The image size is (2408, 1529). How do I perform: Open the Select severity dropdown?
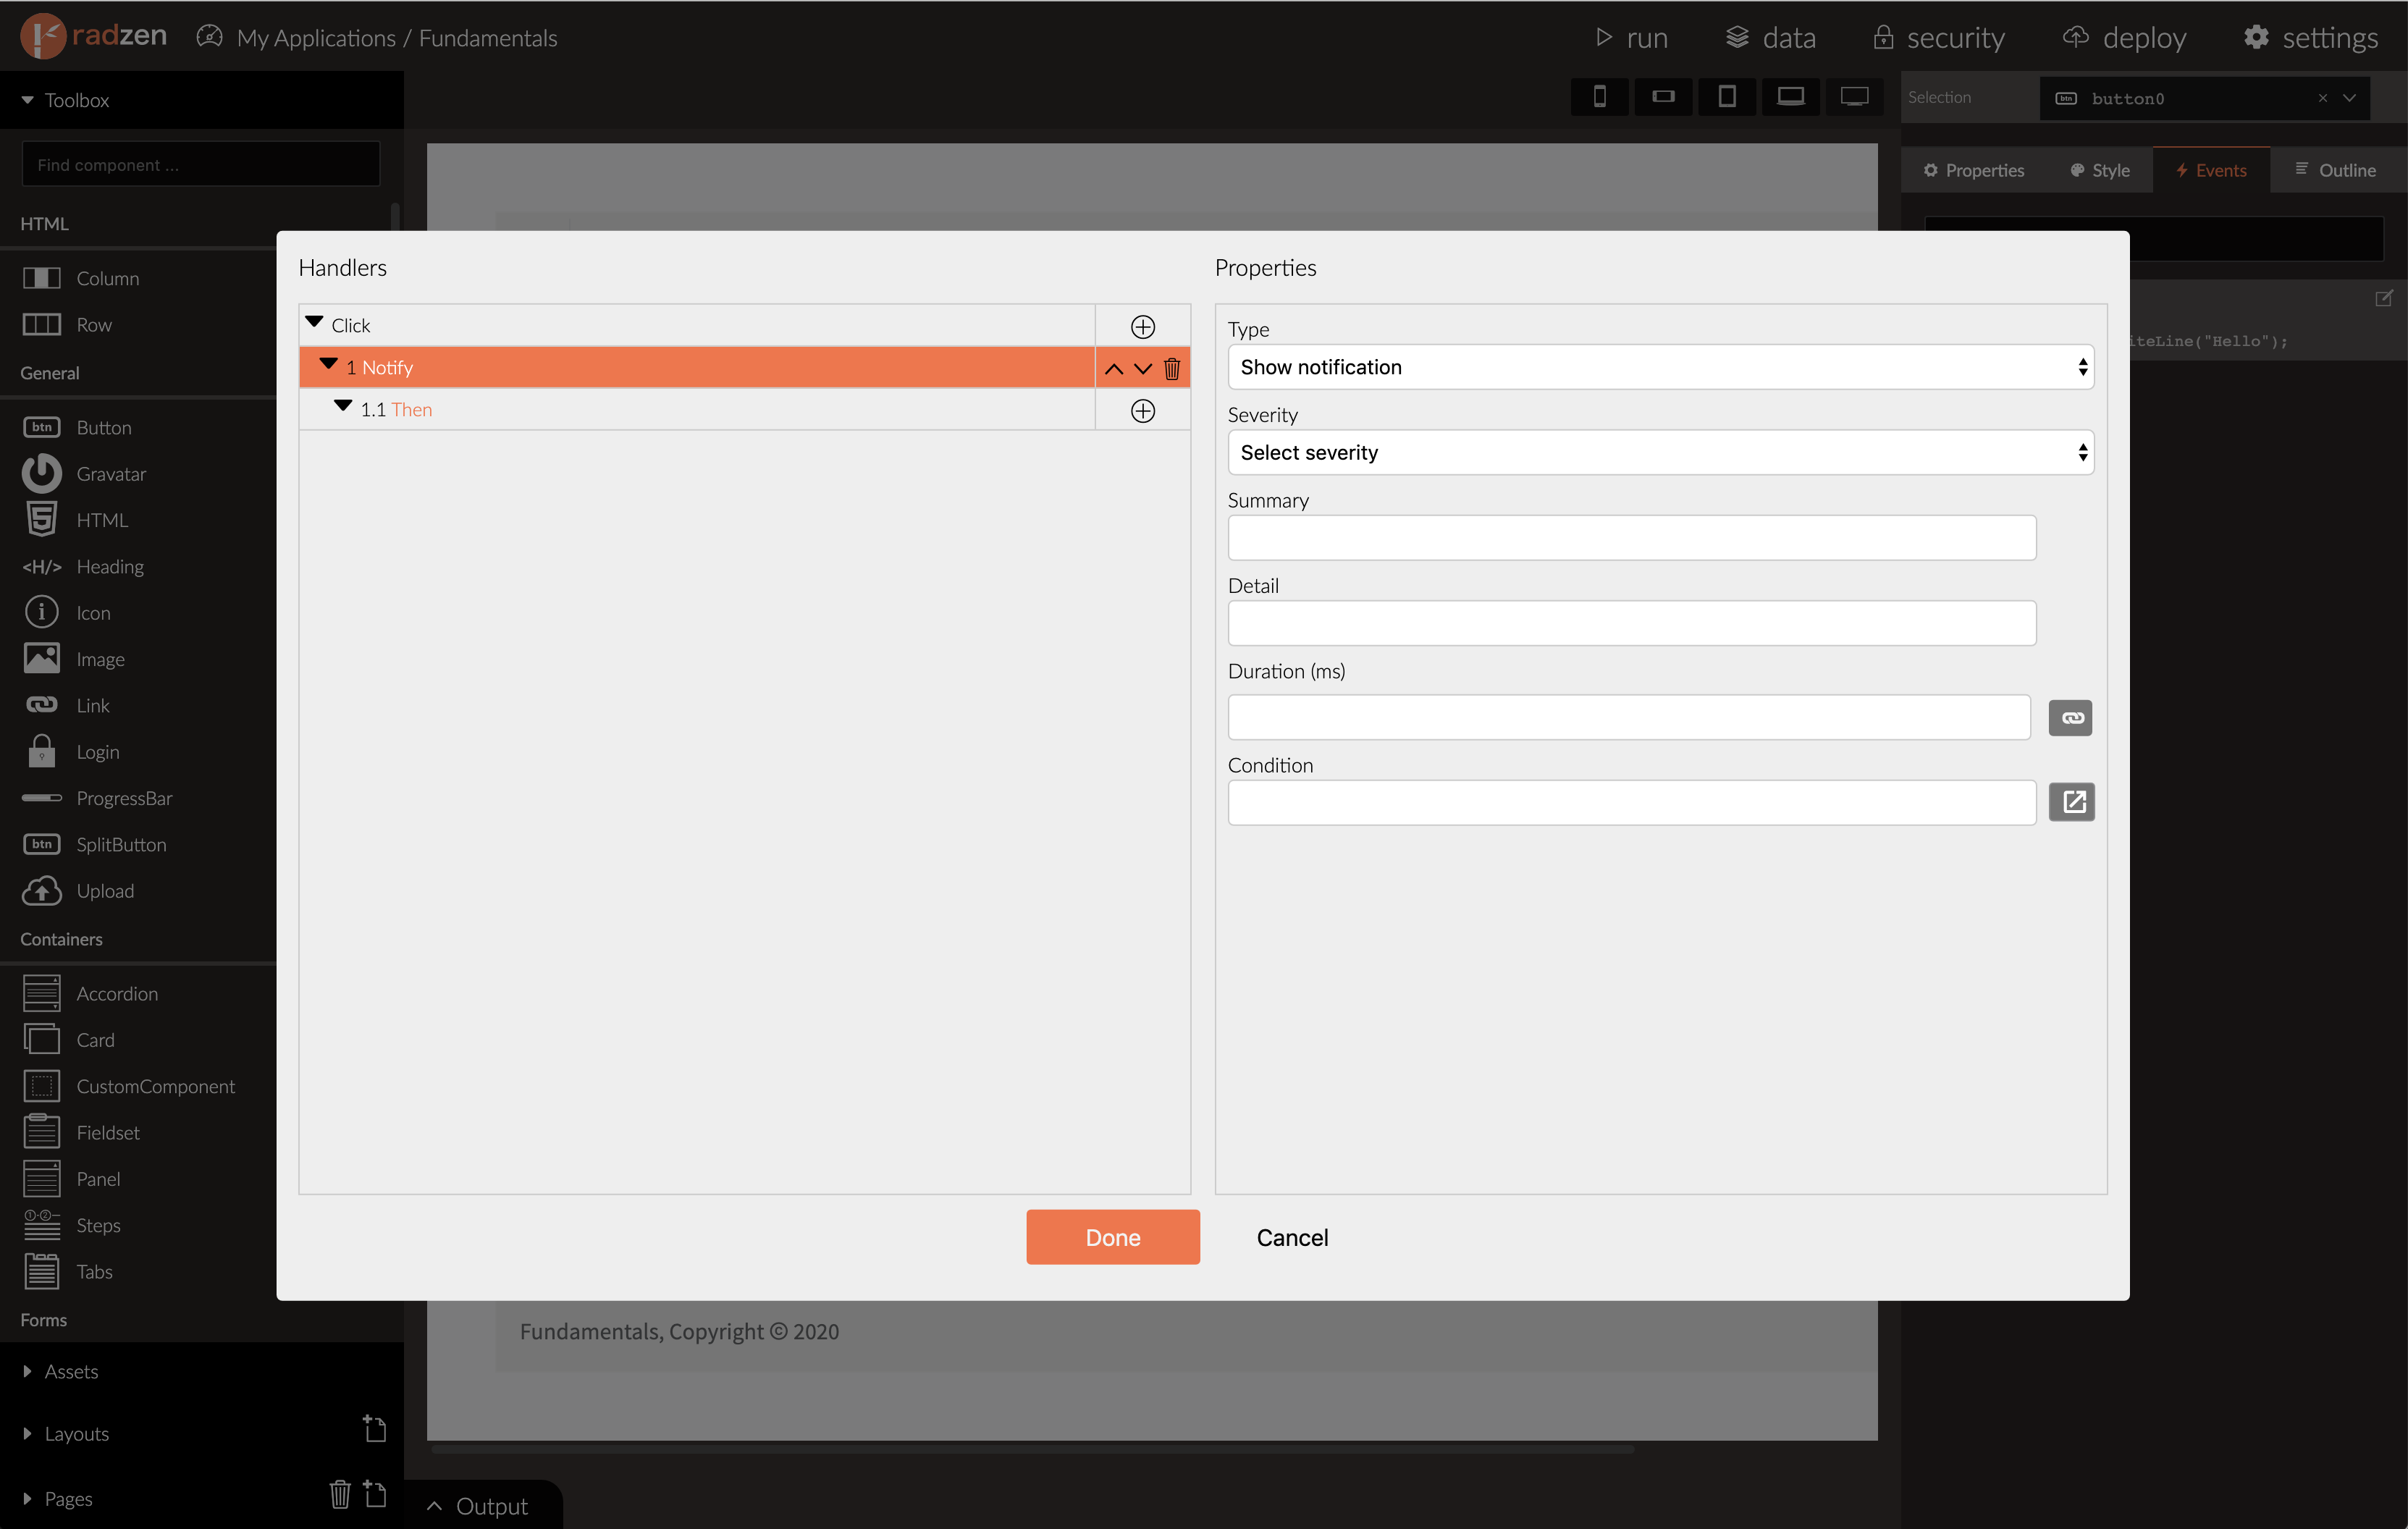(1660, 453)
